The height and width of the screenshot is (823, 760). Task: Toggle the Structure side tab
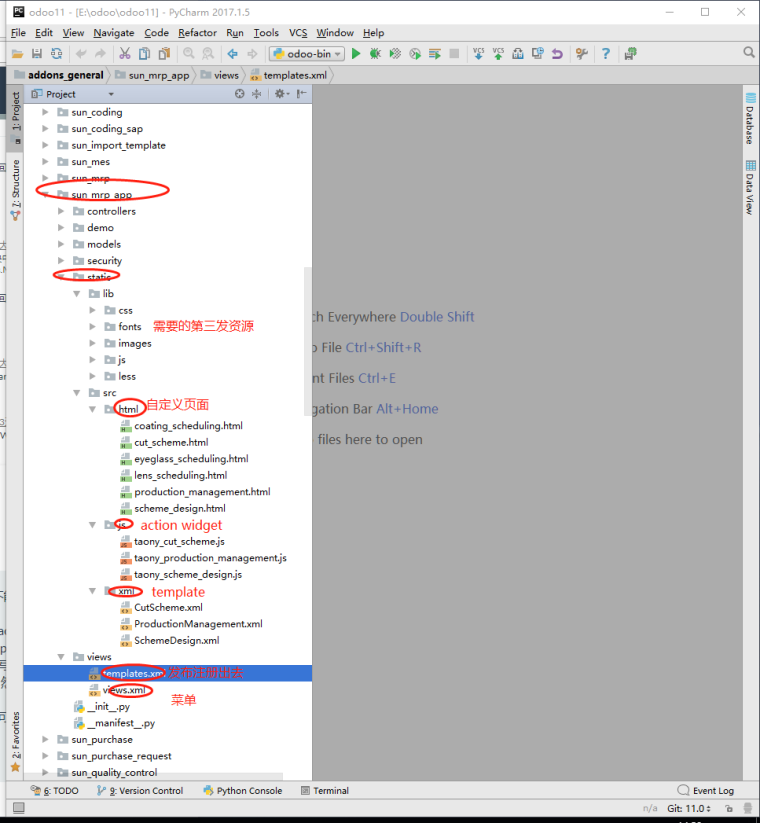16,189
